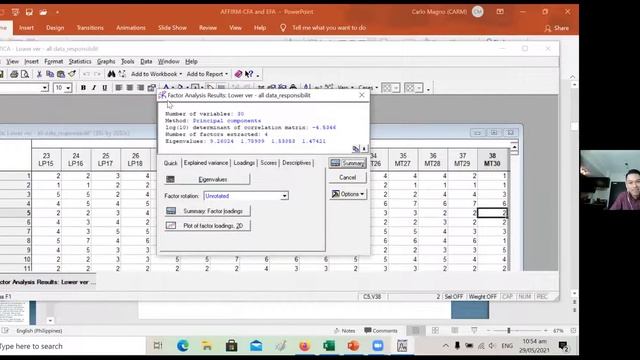This screenshot has width=640, height=360.
Task: Click the STATISTICA help book icon
Action: click(x=238, y=74)
